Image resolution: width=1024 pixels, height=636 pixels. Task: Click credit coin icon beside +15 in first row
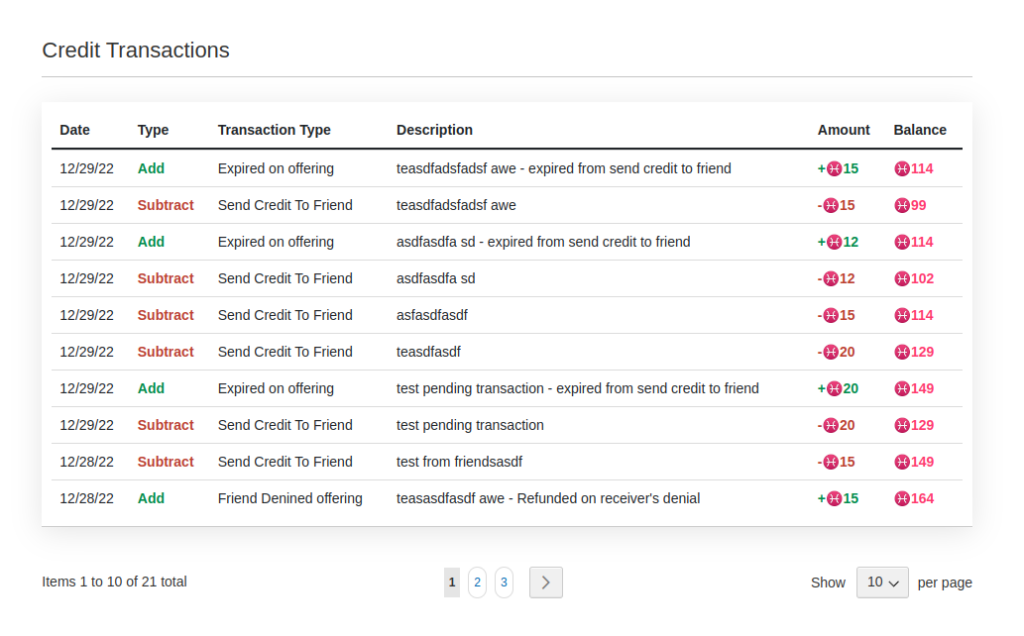tap(834, 169)
